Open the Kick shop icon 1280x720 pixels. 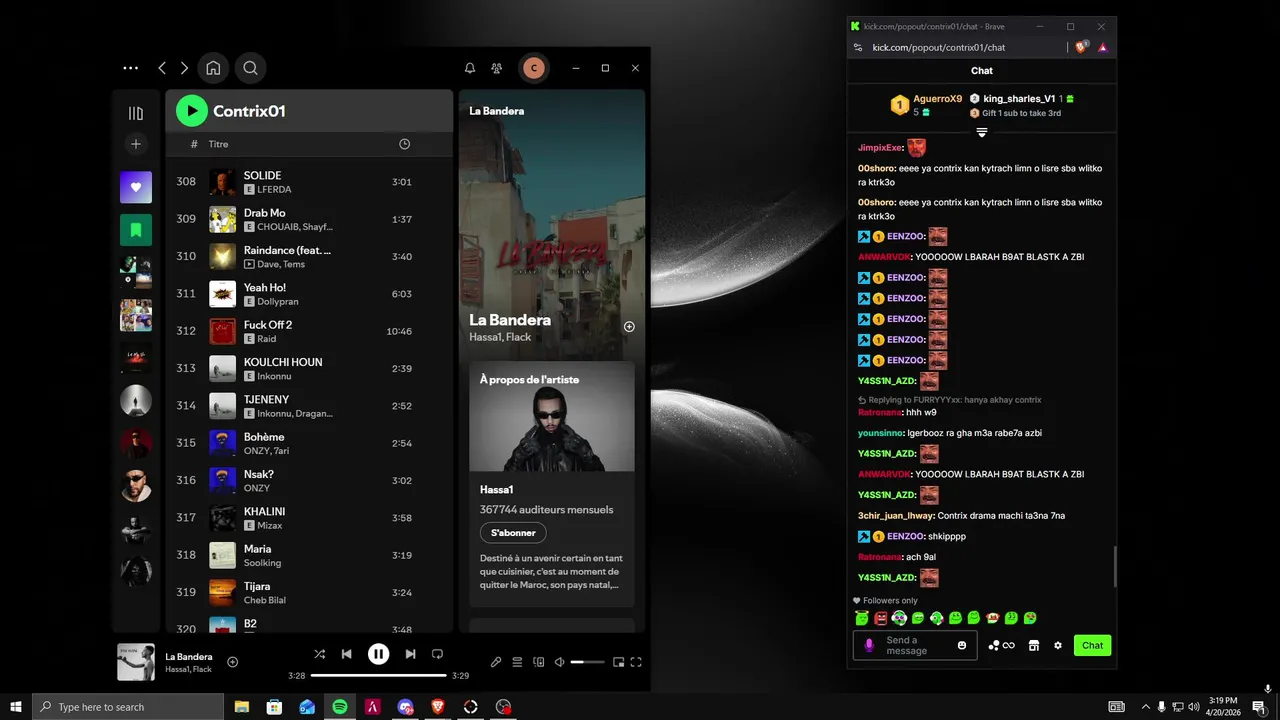point(1034,645)
